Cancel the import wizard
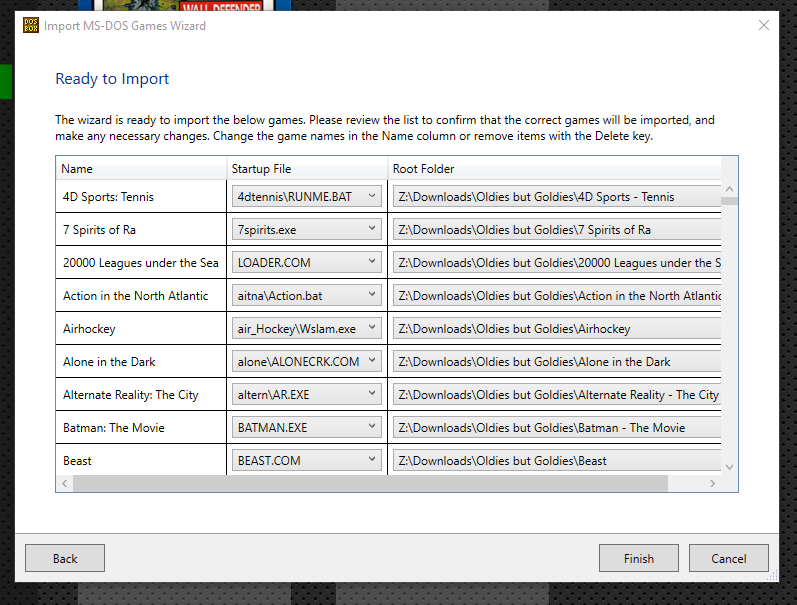 728,558
